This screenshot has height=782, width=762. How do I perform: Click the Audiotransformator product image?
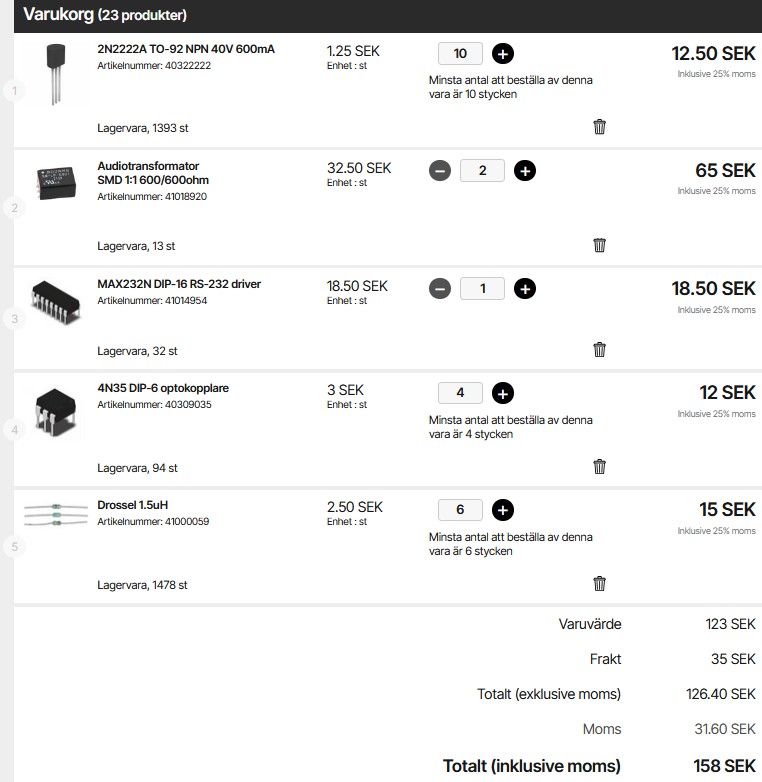(x=55, y=183)
